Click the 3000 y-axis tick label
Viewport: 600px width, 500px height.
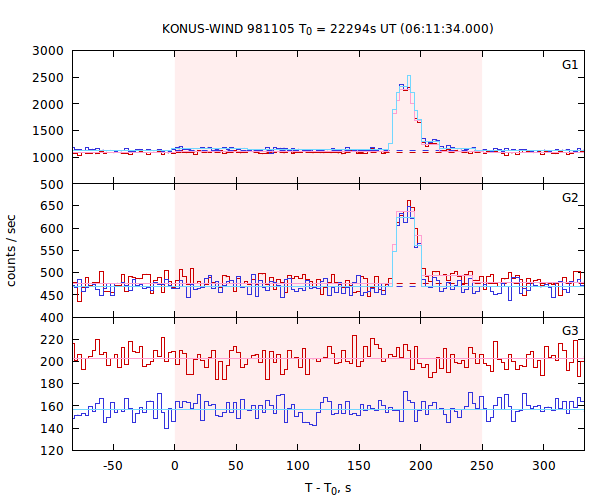[48, 50]
